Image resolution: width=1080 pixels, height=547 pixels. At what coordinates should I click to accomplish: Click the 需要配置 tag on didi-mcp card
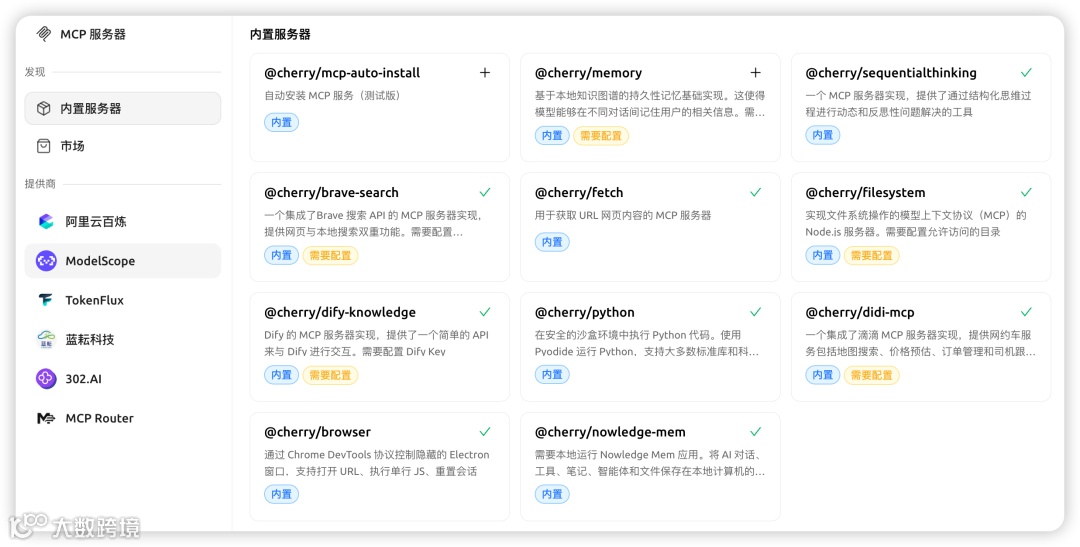click(872, 375)
